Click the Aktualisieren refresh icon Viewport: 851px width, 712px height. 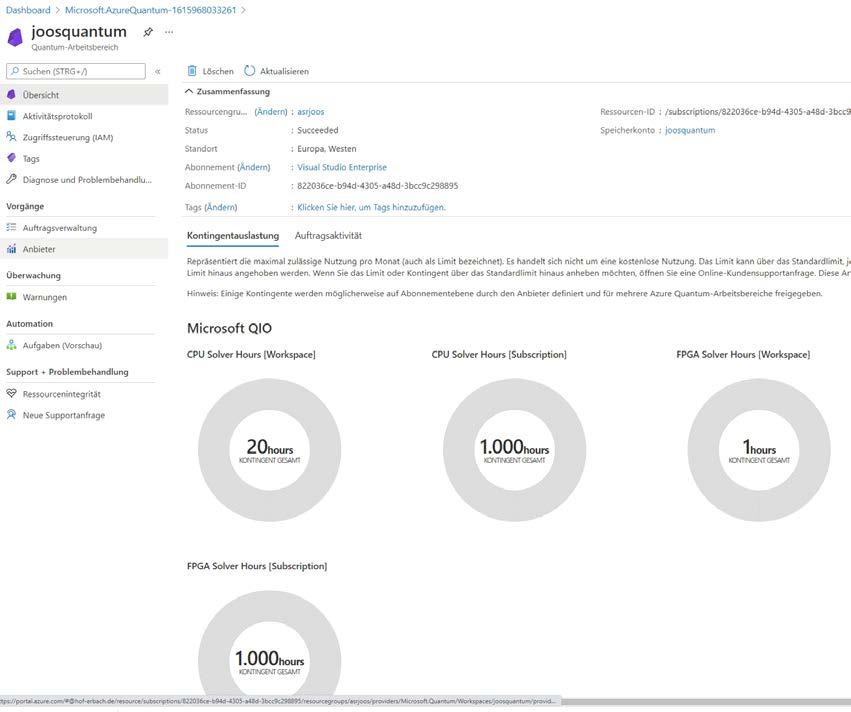tap(249, 71)
